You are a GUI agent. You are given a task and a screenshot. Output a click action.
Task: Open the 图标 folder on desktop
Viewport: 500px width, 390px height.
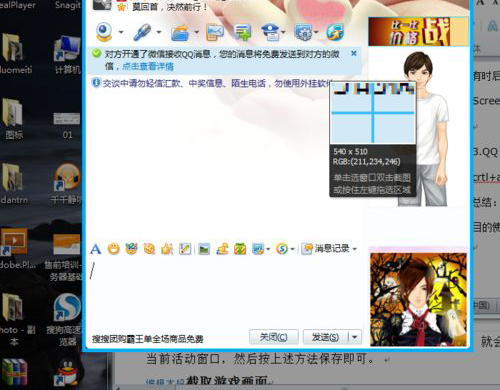(x=13, y=119)
